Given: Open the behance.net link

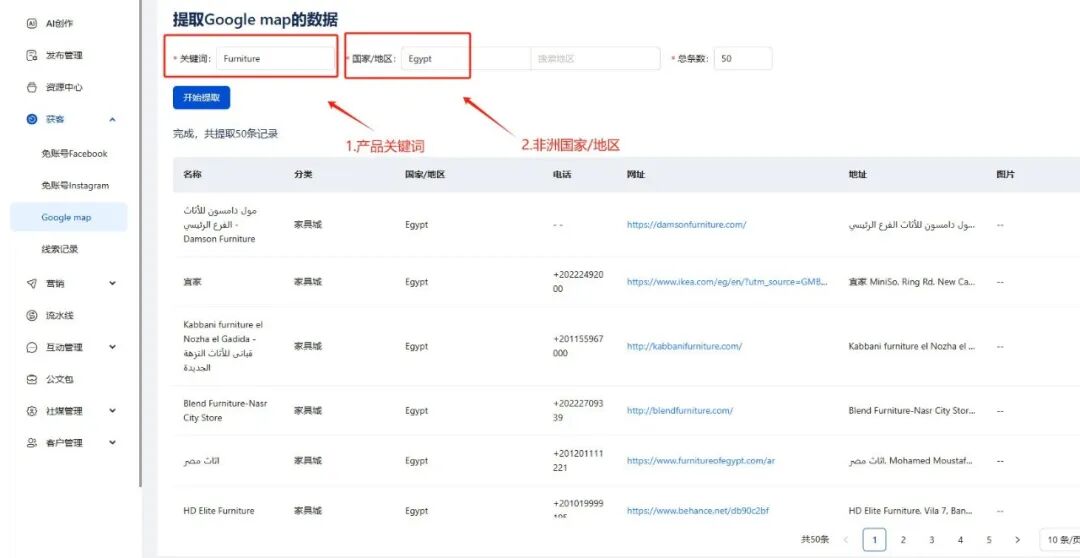Looking at the screenshot, I should coord(698,510).
